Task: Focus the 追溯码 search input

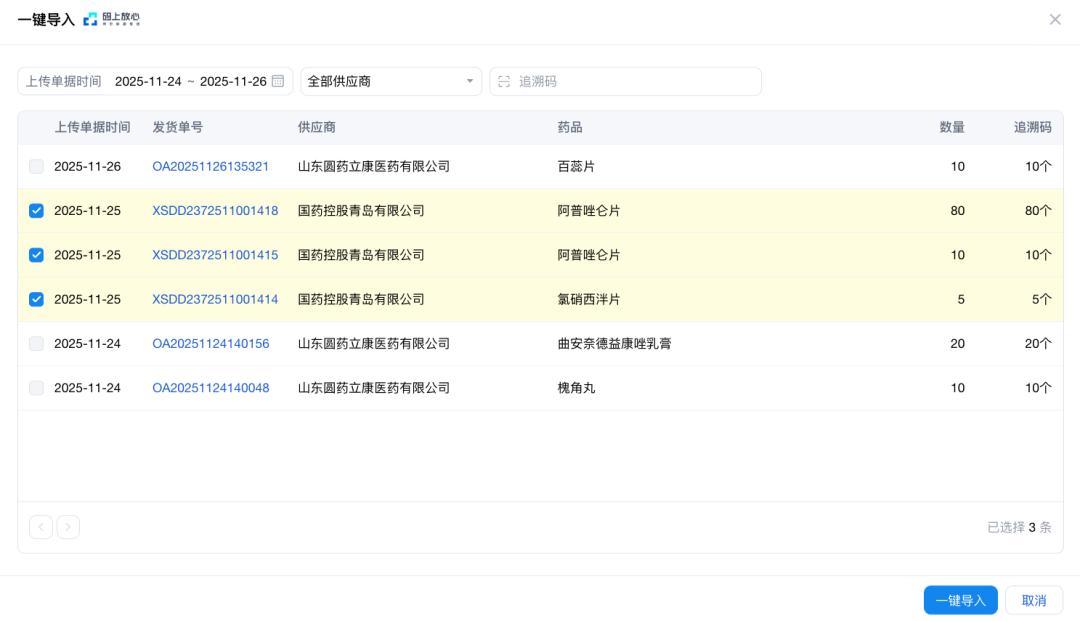Action: pyautogui.click(x=635, y=82)
